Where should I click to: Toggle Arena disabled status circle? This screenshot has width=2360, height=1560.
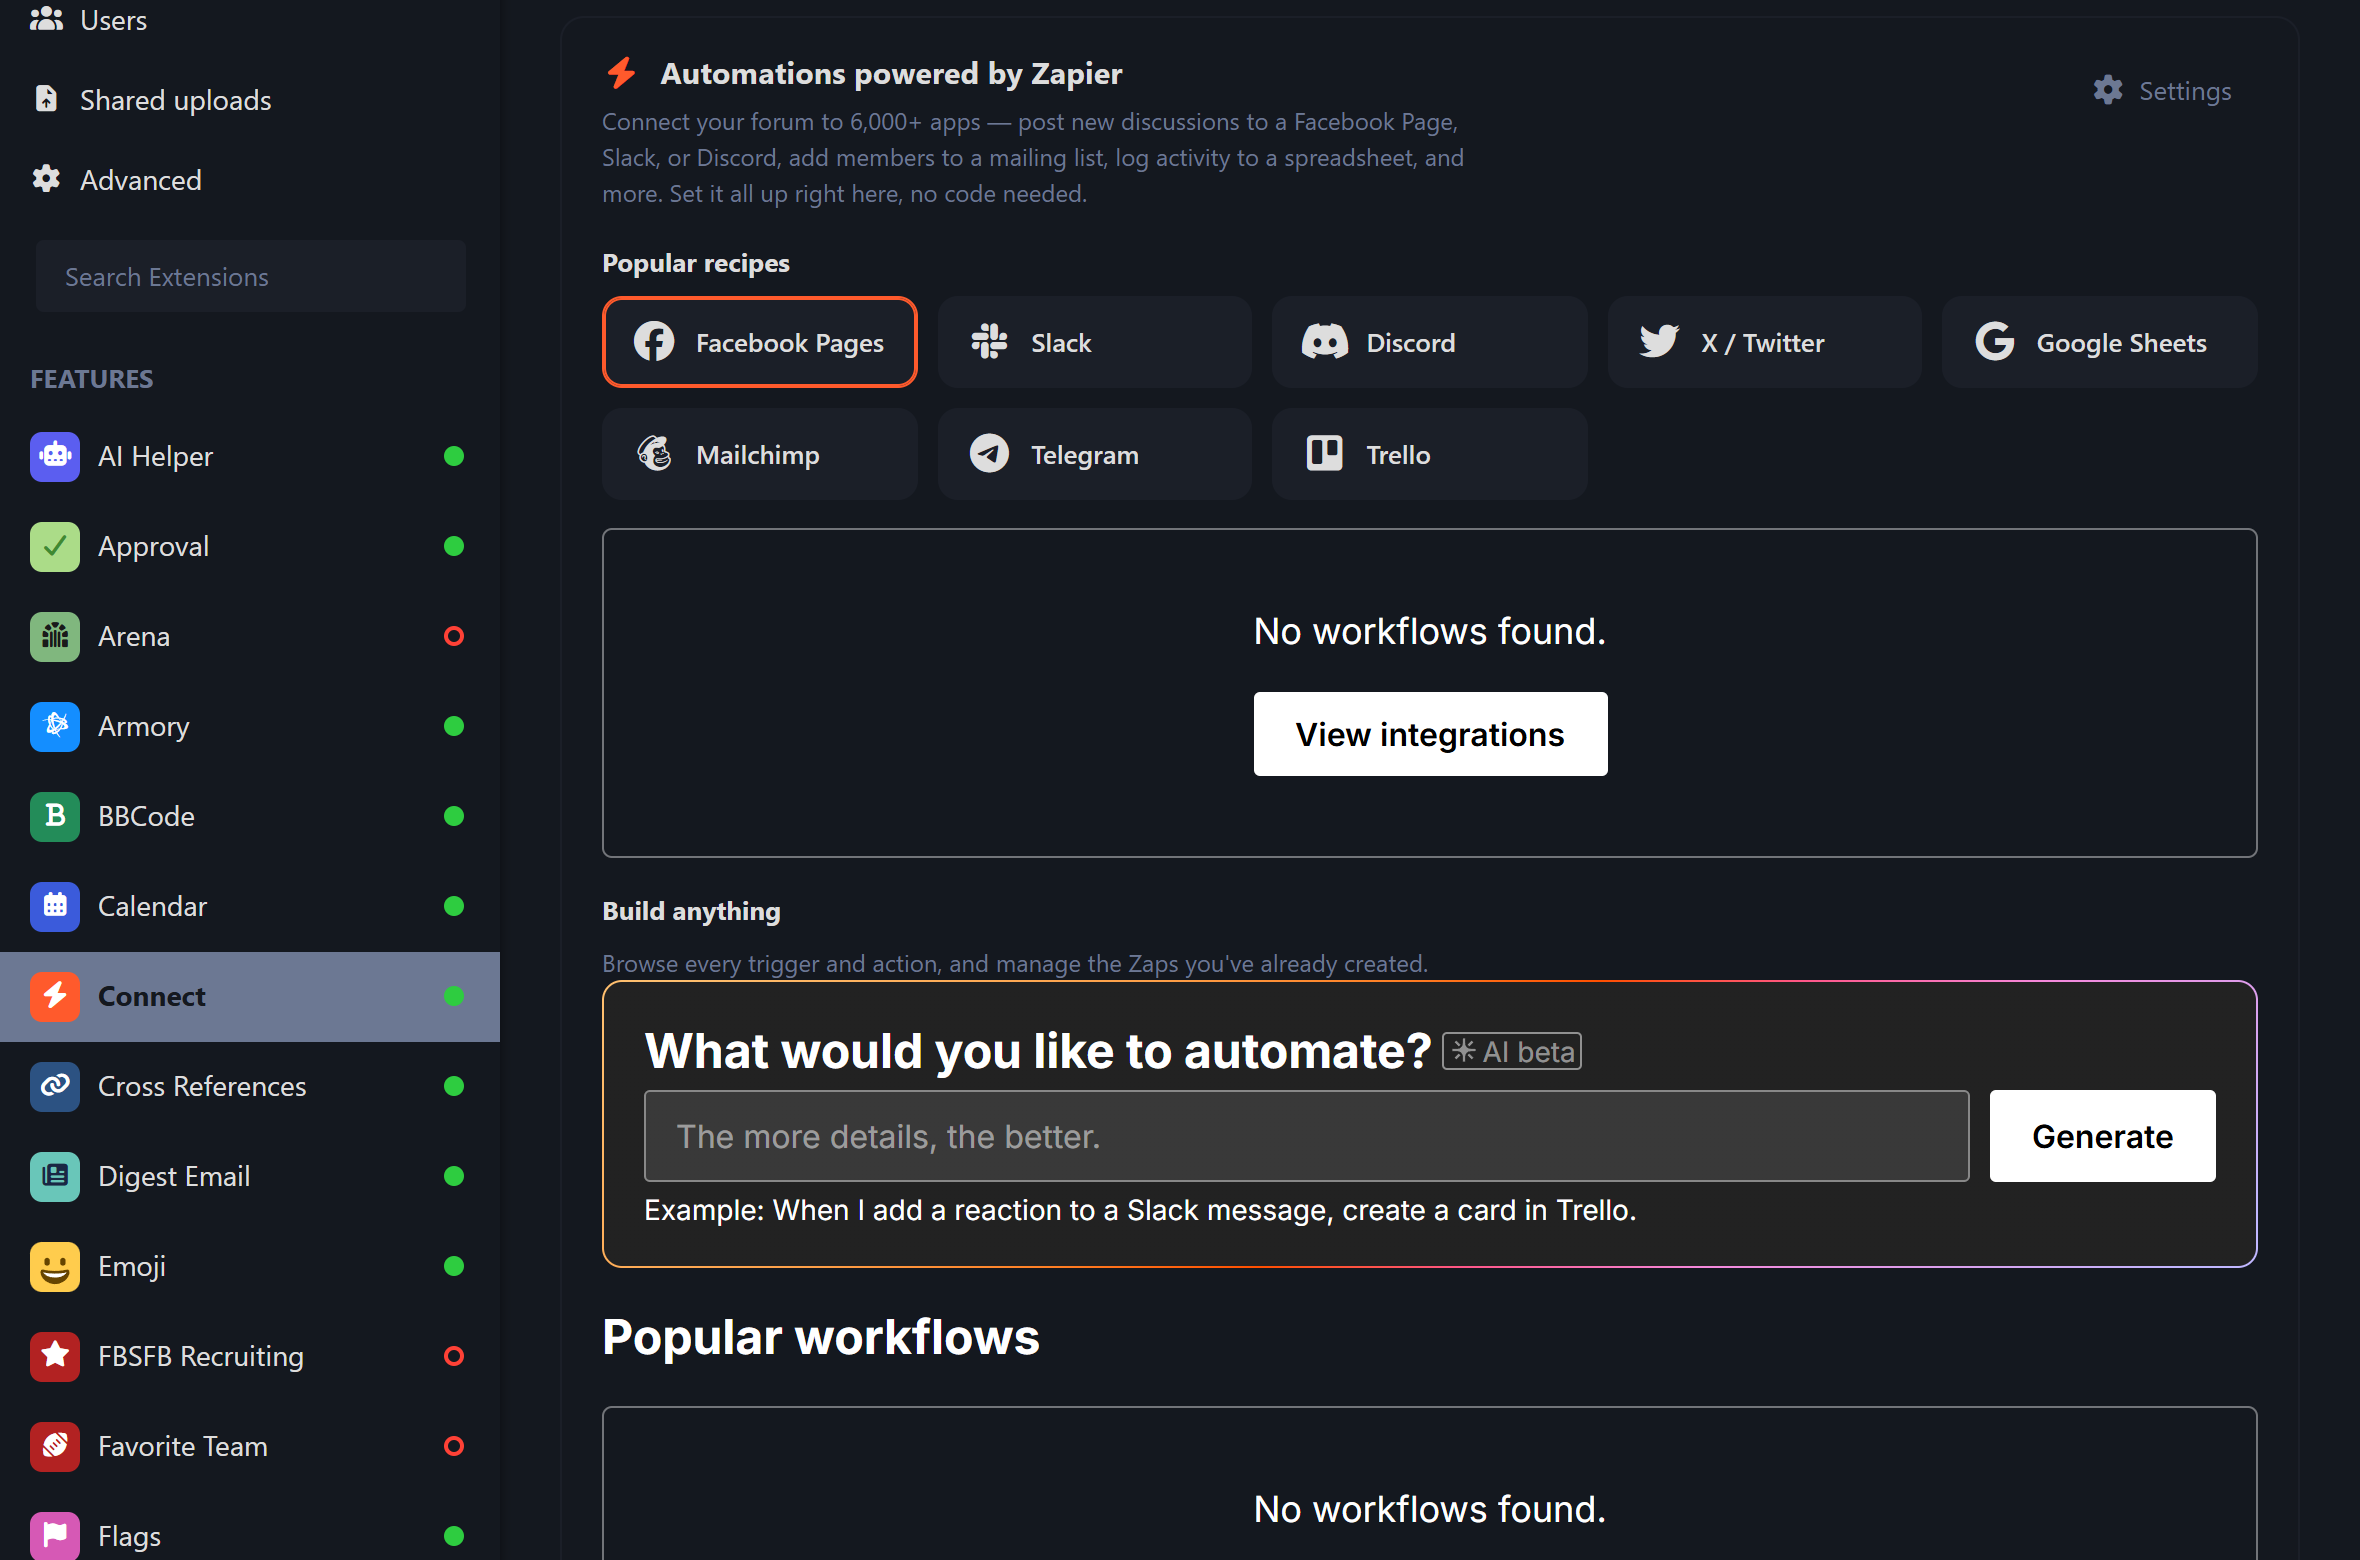(454, 637)
